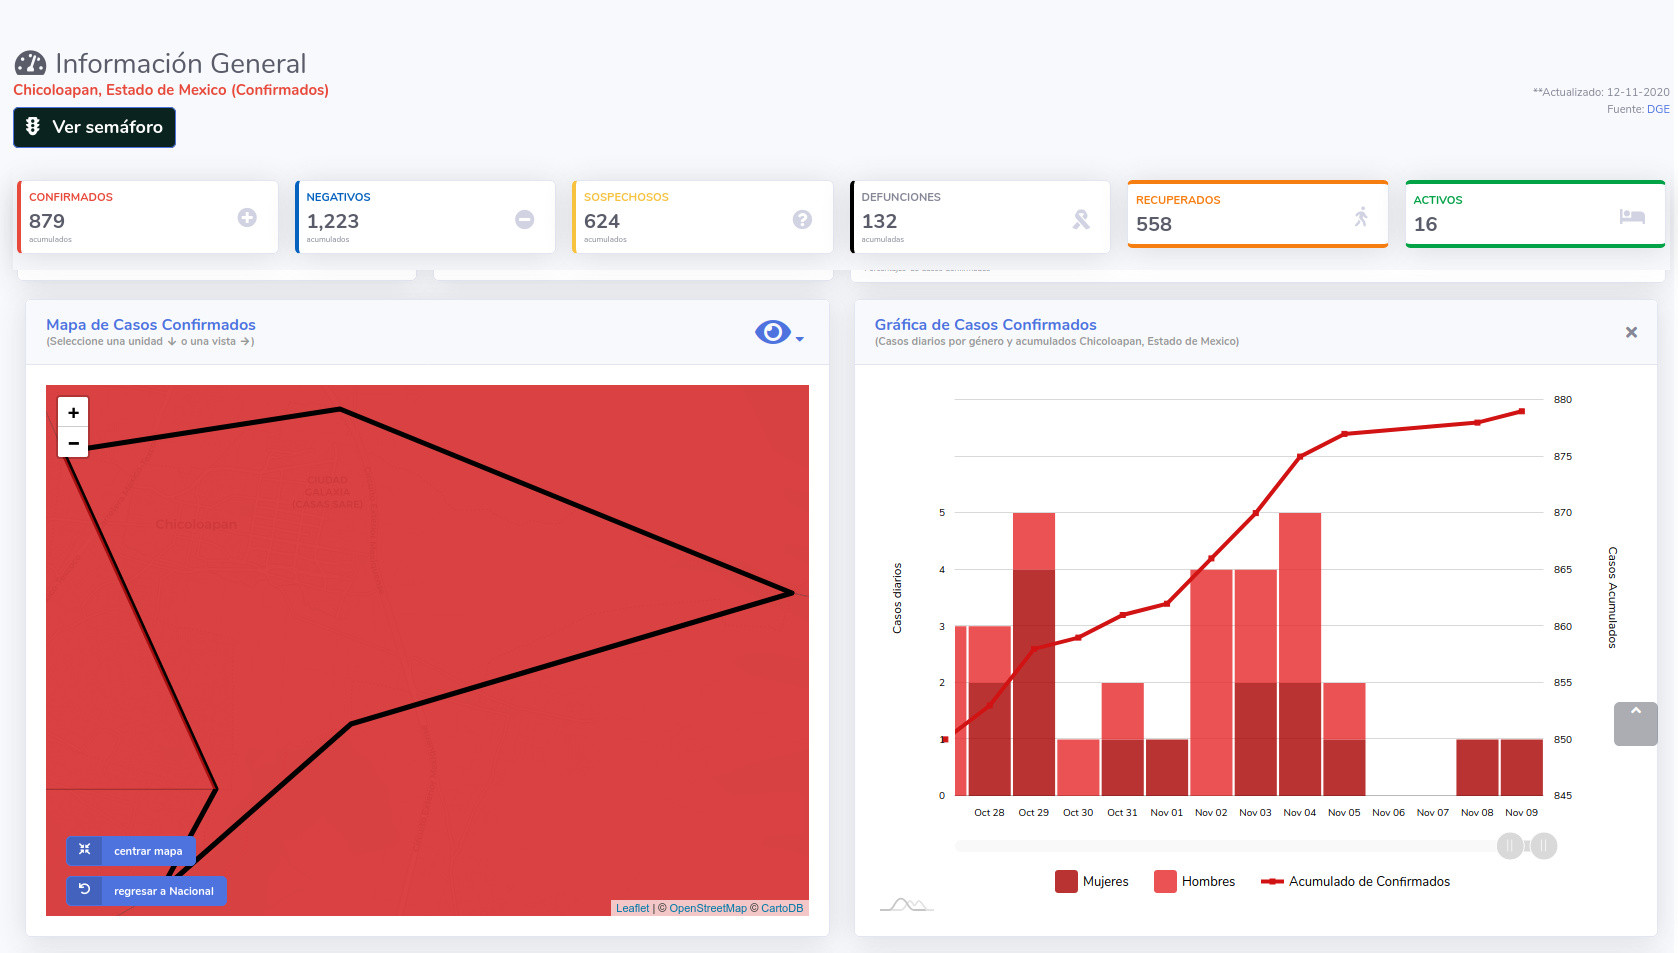Click the left handle of chart range slider
This screenshot has width=1678, height=953.
(x=1510, y=846)
